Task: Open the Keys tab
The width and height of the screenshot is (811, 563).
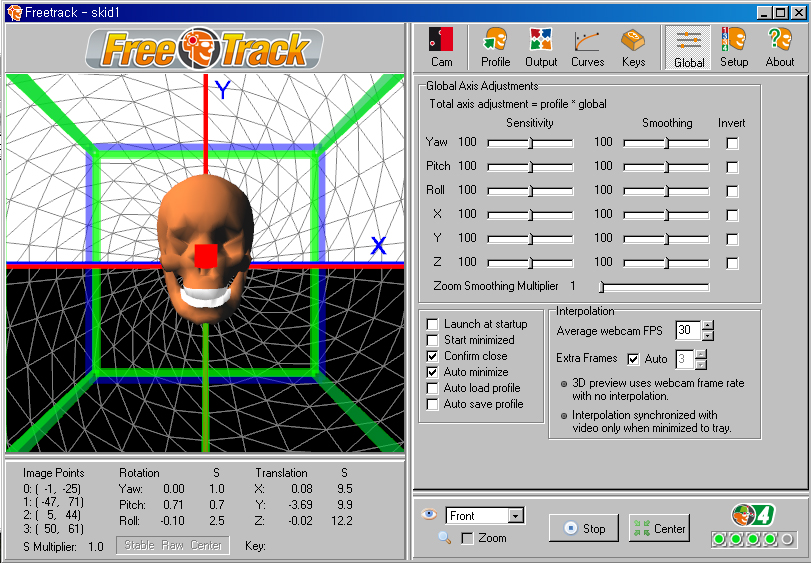Action: 633,47
